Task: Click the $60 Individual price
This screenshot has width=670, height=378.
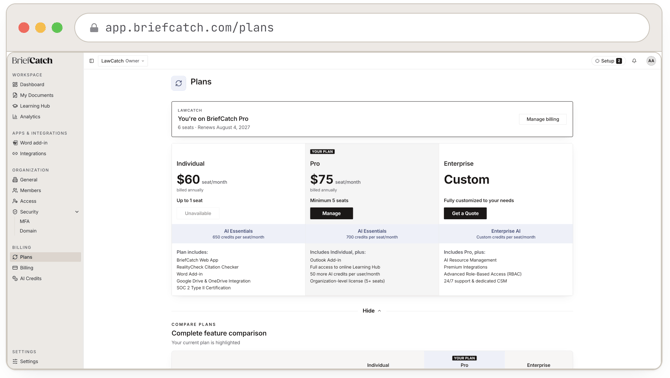Action: [188, 179]
